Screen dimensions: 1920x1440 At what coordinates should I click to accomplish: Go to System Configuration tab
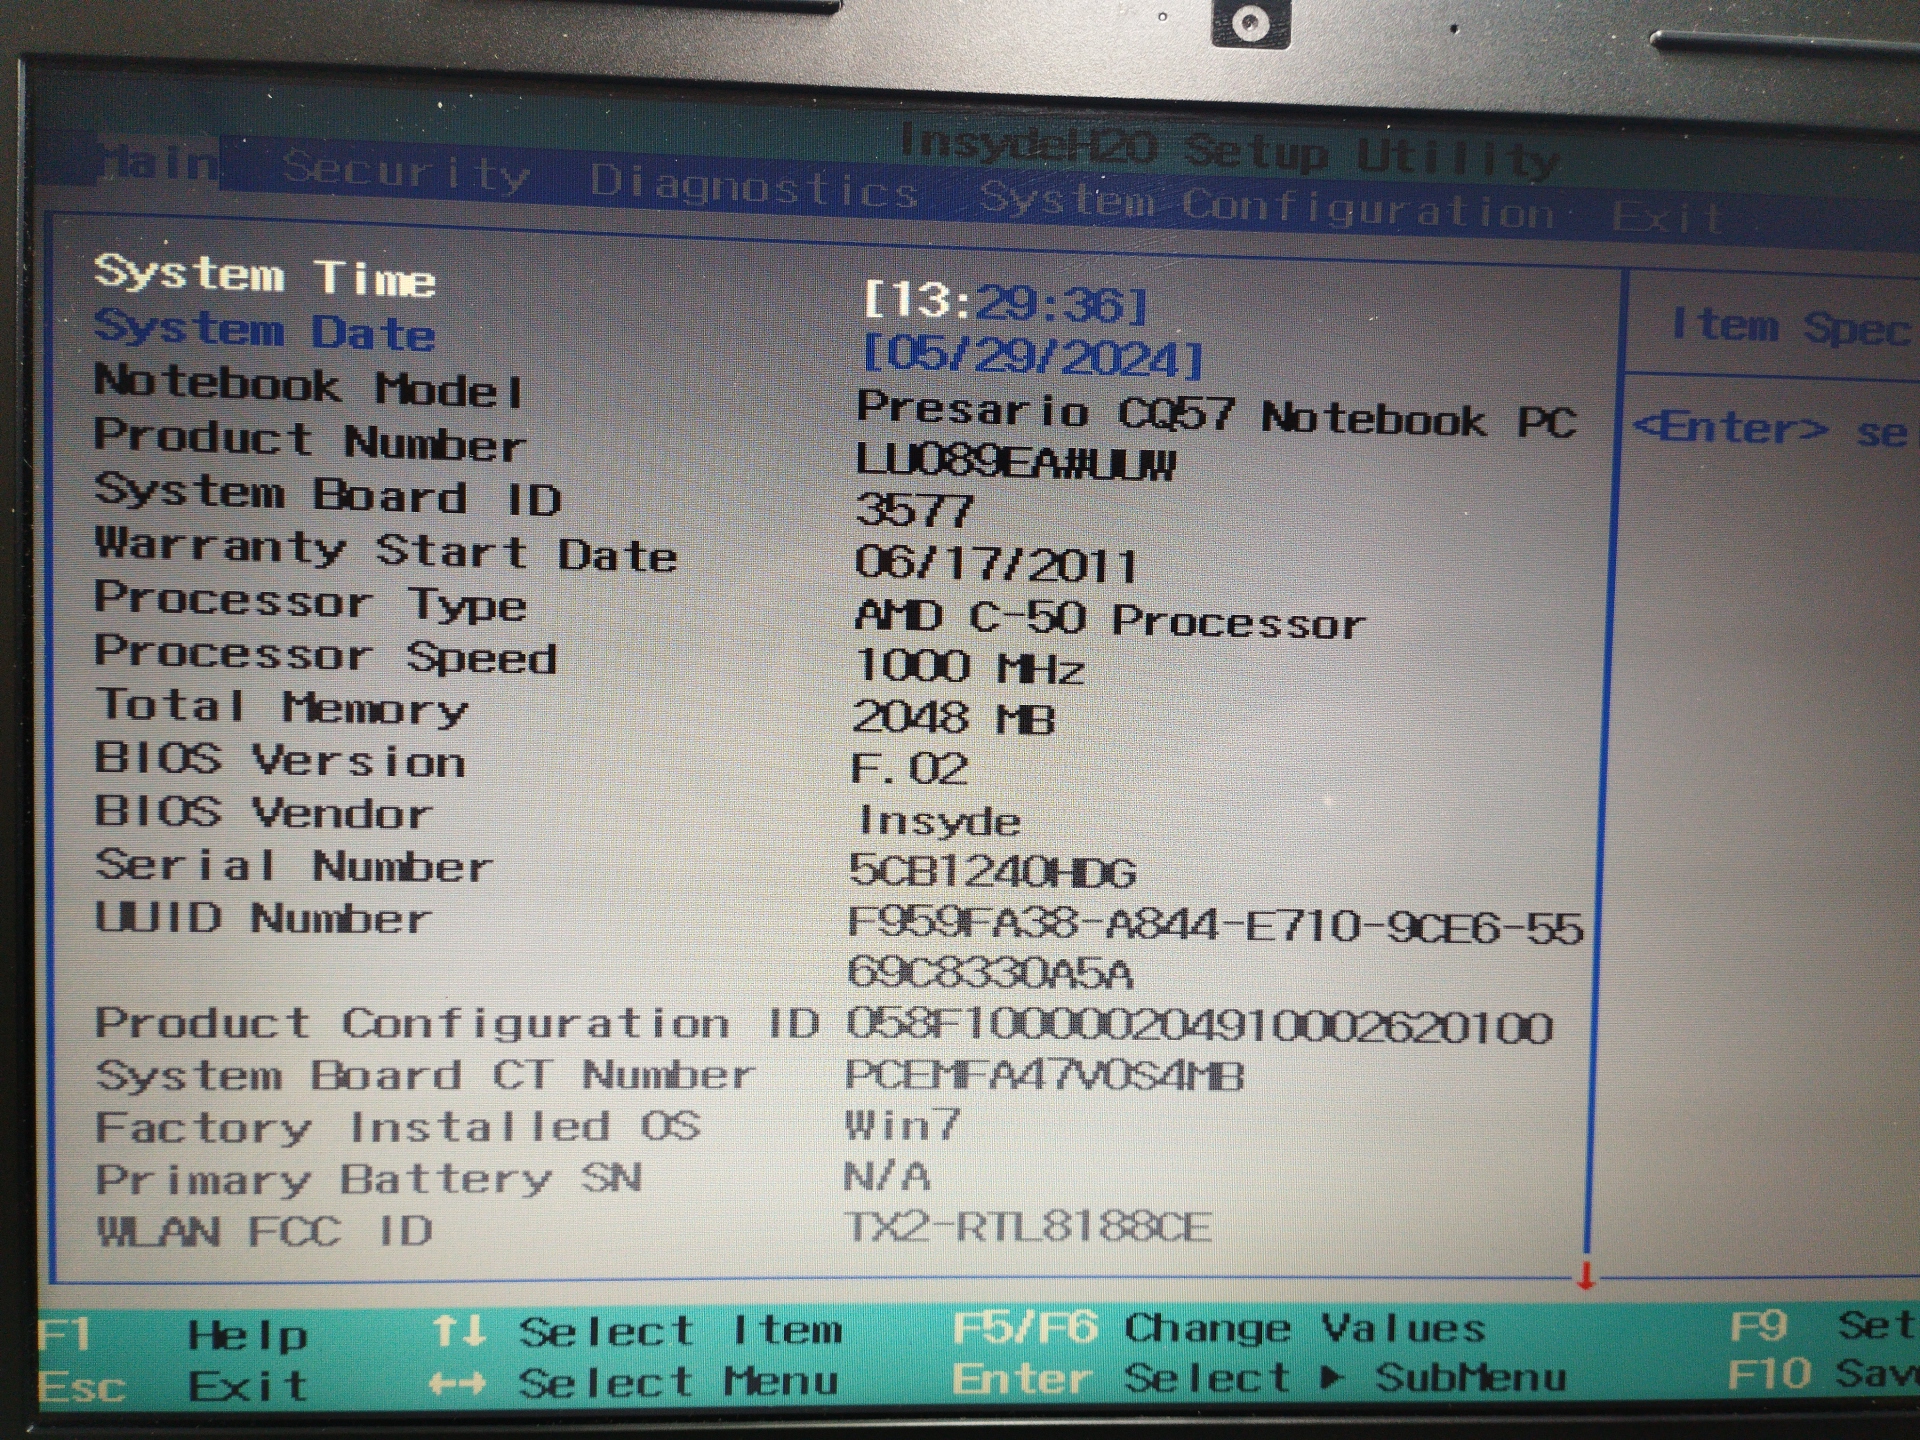(1266, 204)
